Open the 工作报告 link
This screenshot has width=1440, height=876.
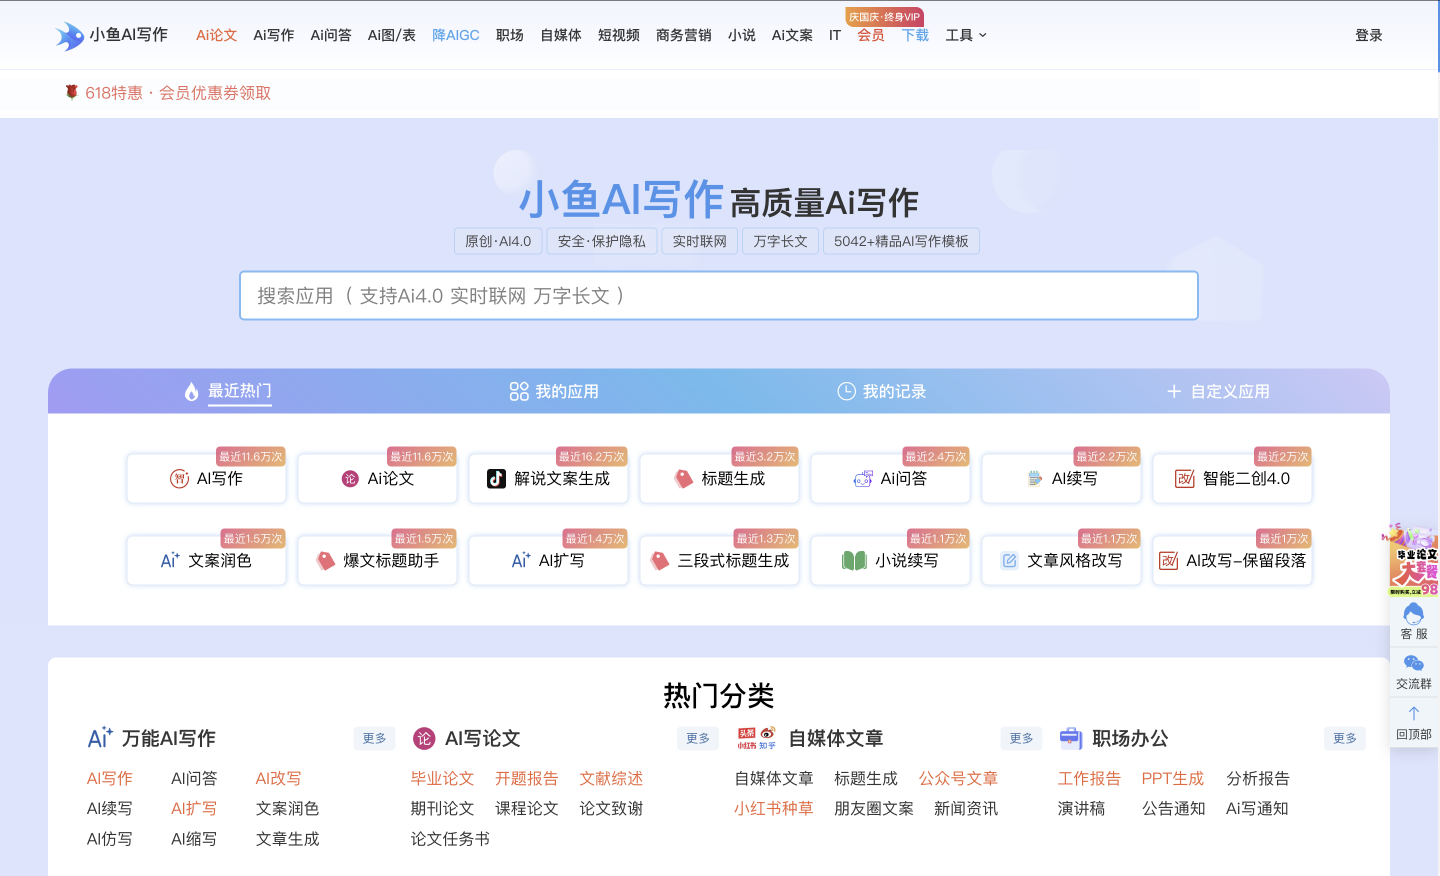(x=1089, y=778)
